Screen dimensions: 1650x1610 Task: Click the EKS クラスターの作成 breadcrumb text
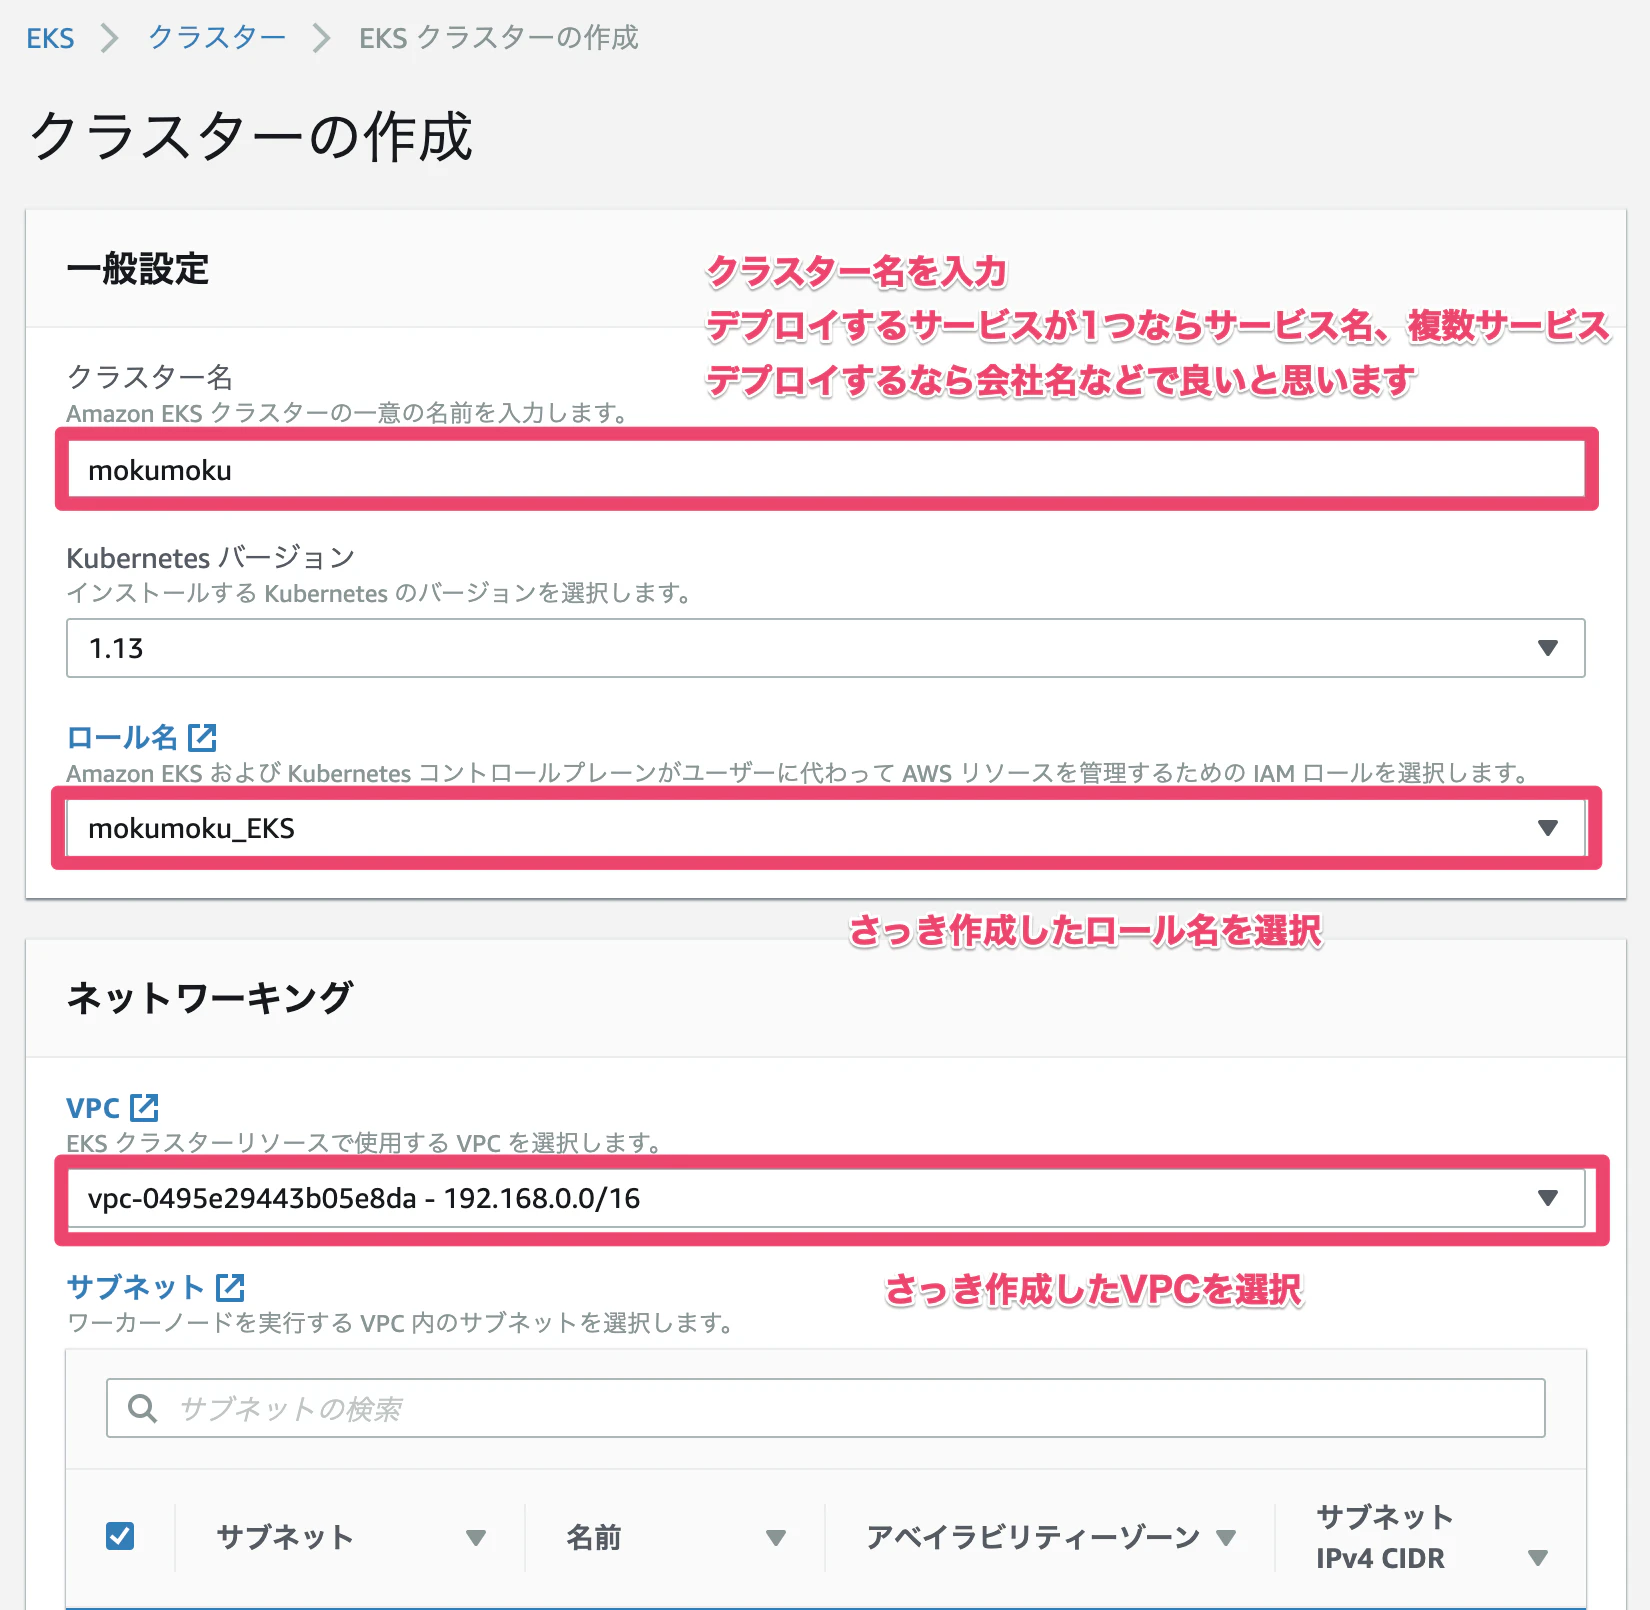click(x=498, y=38)
